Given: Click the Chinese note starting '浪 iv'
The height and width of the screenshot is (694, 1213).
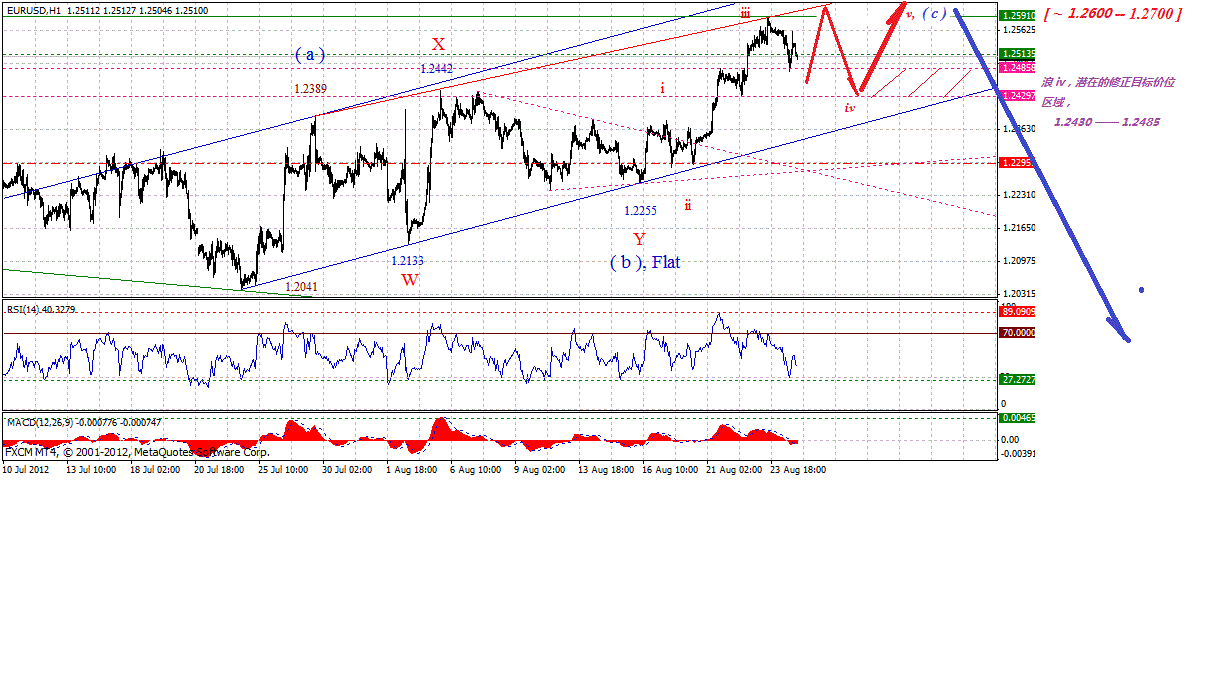Looking at the screenshot, I should pos(1108,91).
